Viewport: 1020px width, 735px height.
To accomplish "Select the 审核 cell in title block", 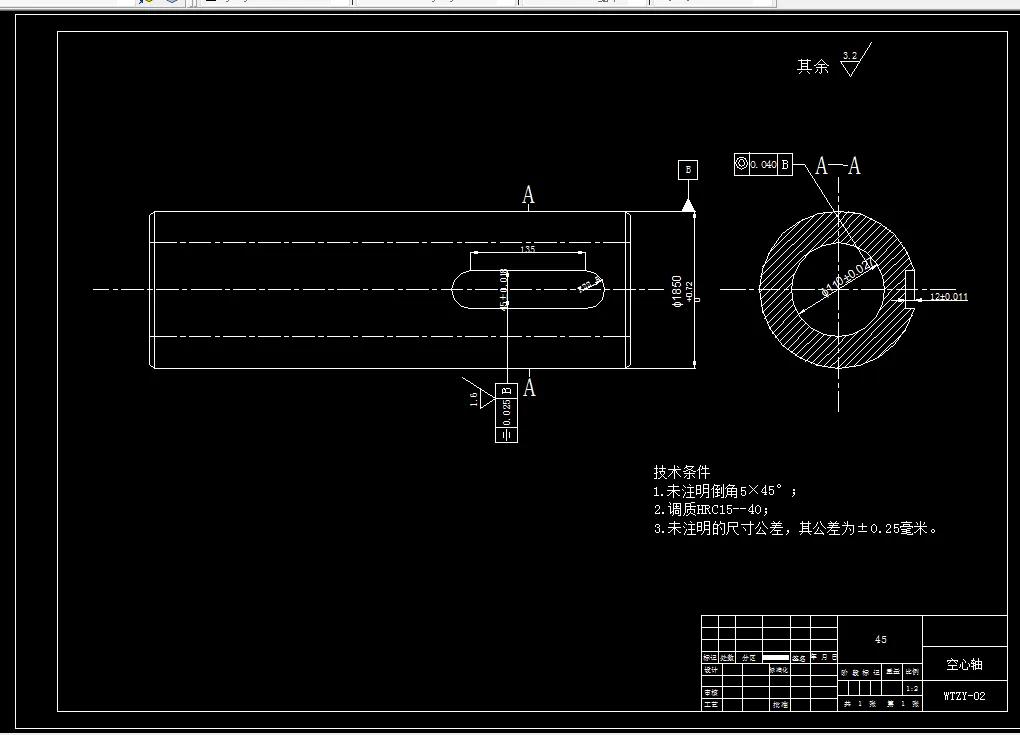I will (x=711, y=693).
